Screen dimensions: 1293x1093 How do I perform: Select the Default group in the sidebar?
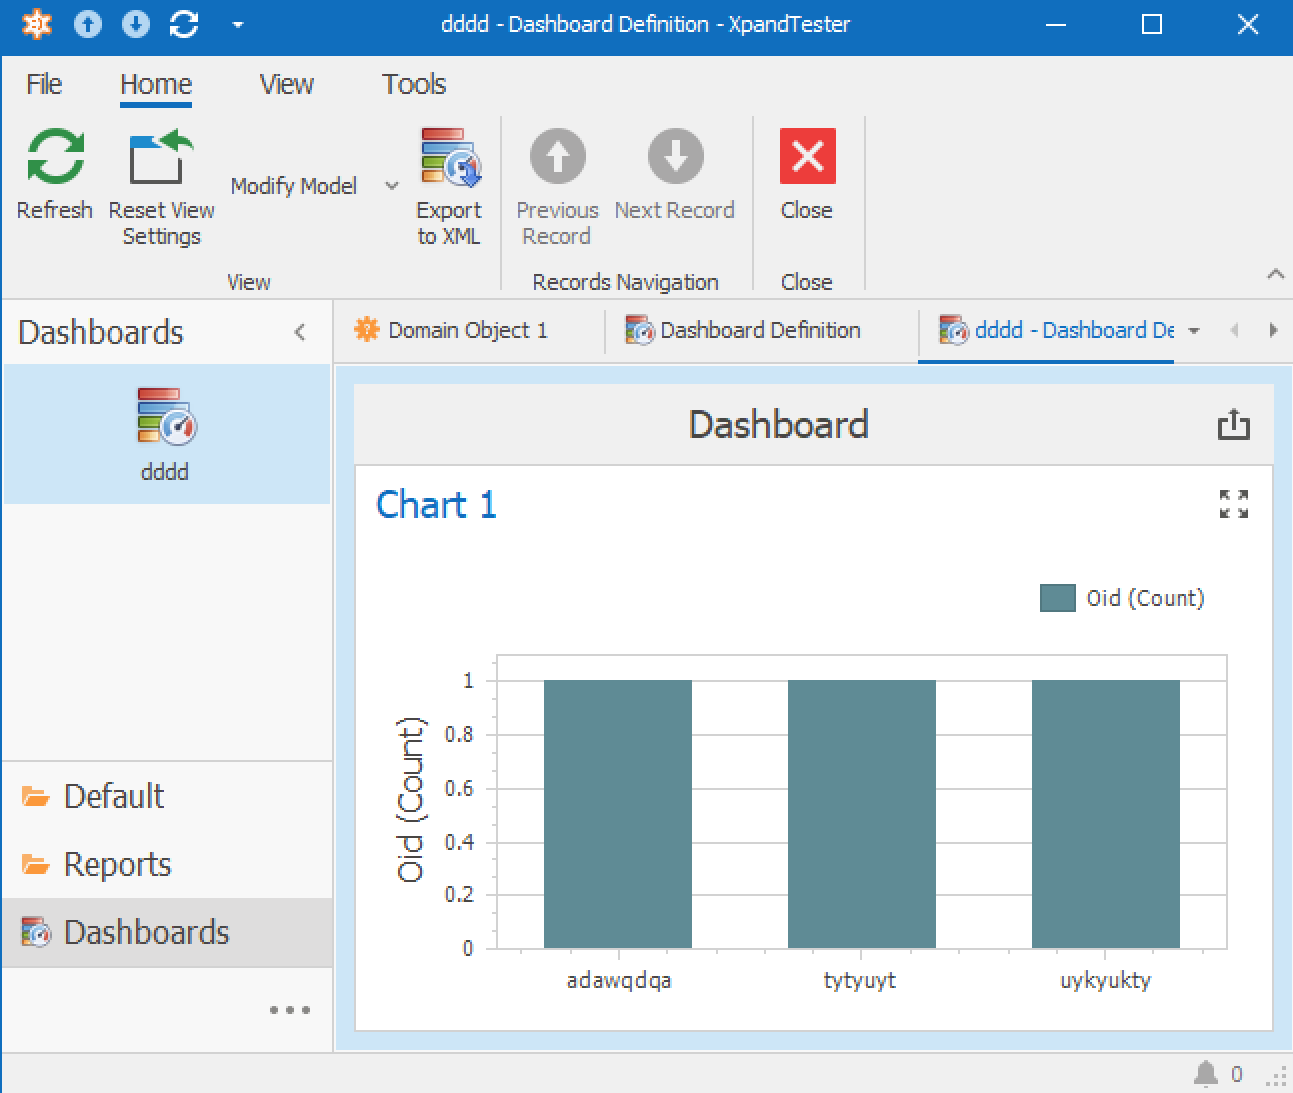point(112,797)
